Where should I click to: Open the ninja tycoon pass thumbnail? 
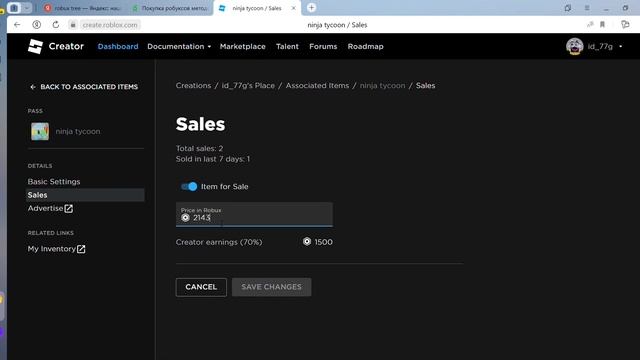pyautogui.click(x=40, y=131)
